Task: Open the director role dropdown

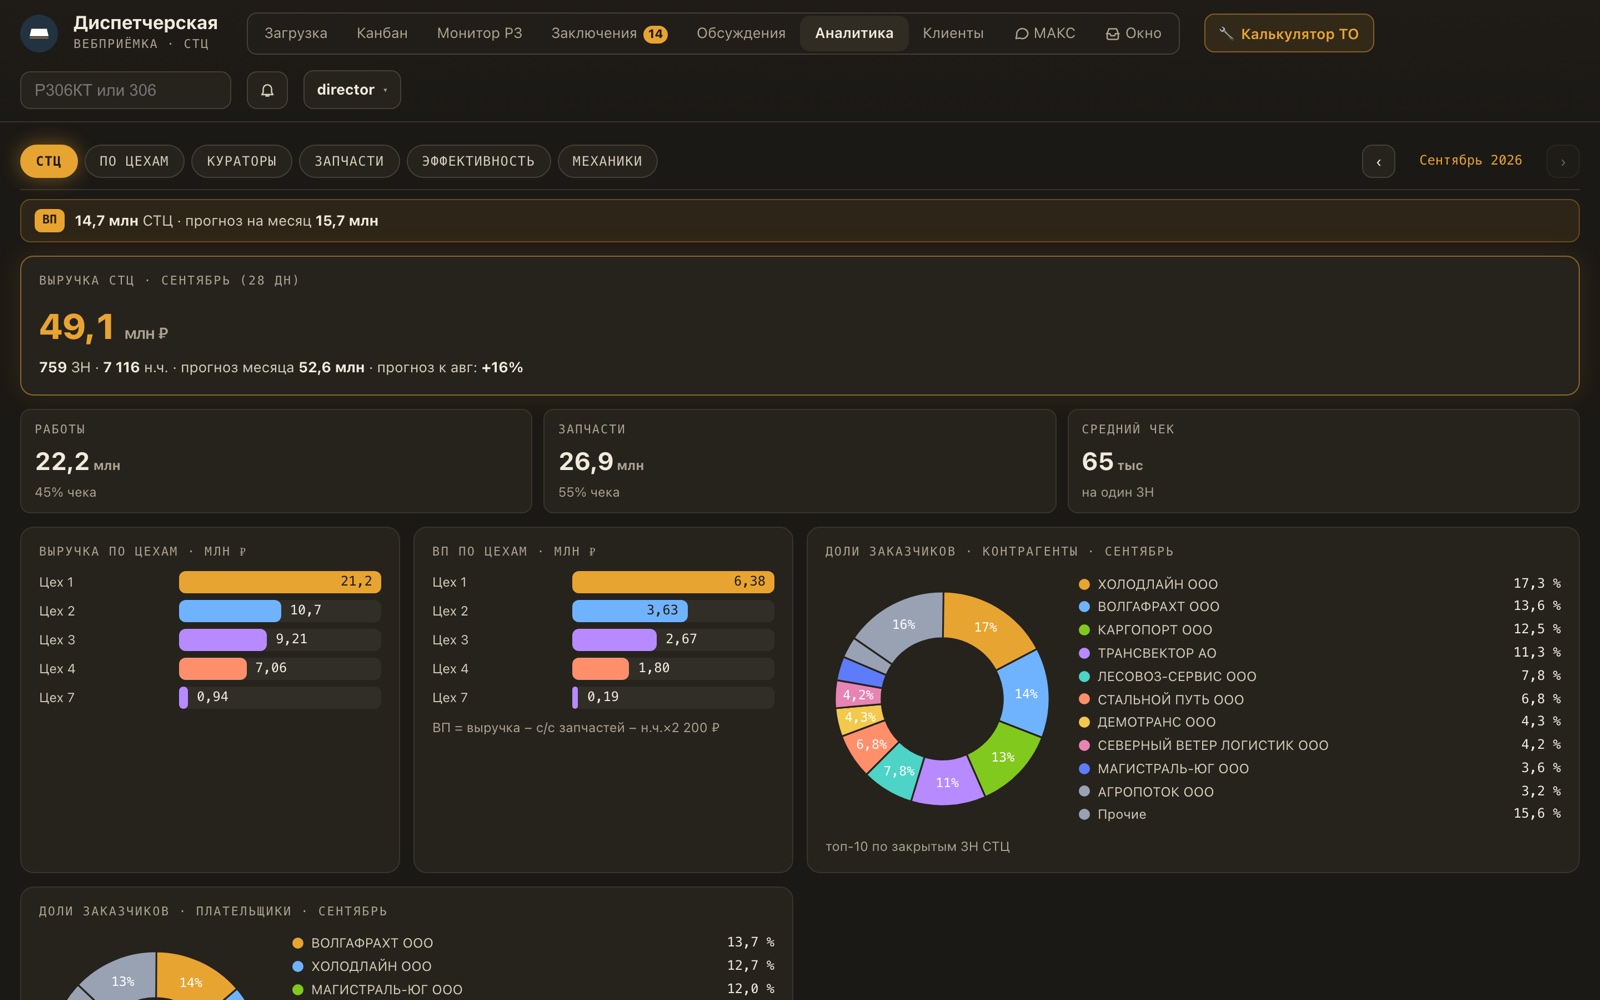Action: tap(352, 90)
